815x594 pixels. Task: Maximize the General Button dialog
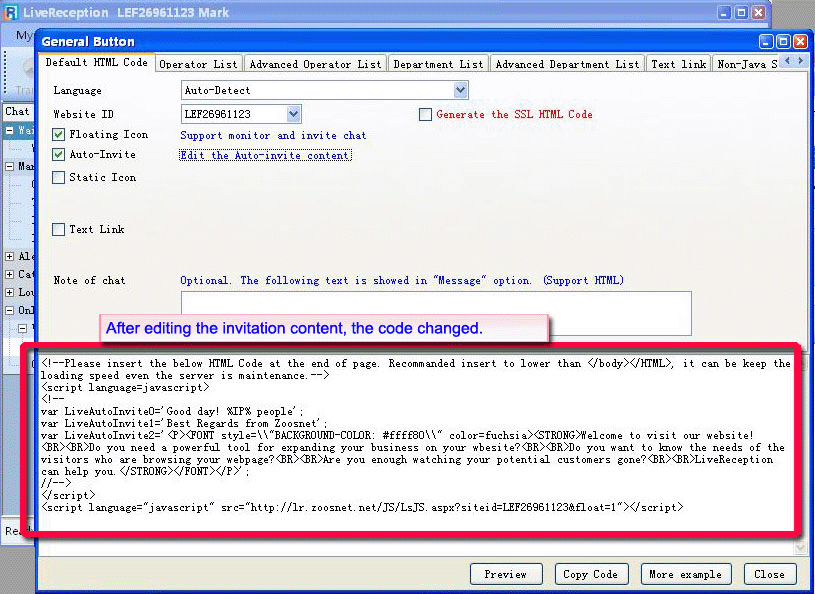(783, 42)
